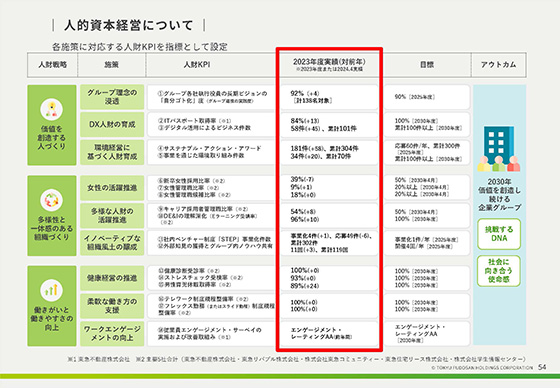Click the footnote ※1 東急不動産株式会社
Image resolution: width=560 pixels, height=388 pixels.
[99, 359]
